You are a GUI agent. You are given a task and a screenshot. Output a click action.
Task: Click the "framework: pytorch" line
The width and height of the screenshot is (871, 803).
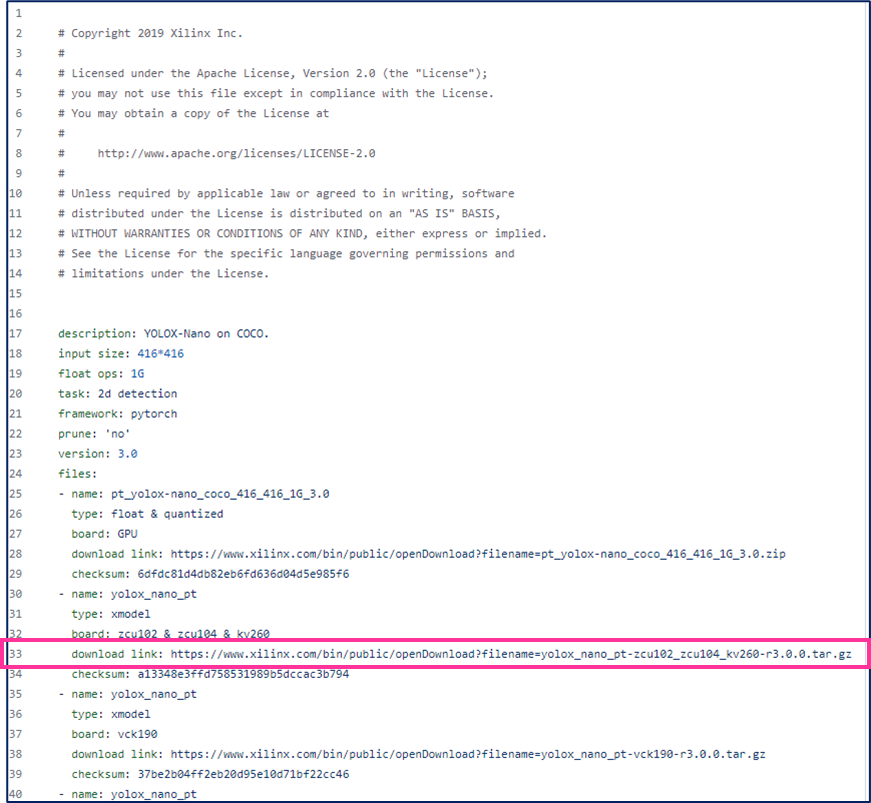[117, 414]
